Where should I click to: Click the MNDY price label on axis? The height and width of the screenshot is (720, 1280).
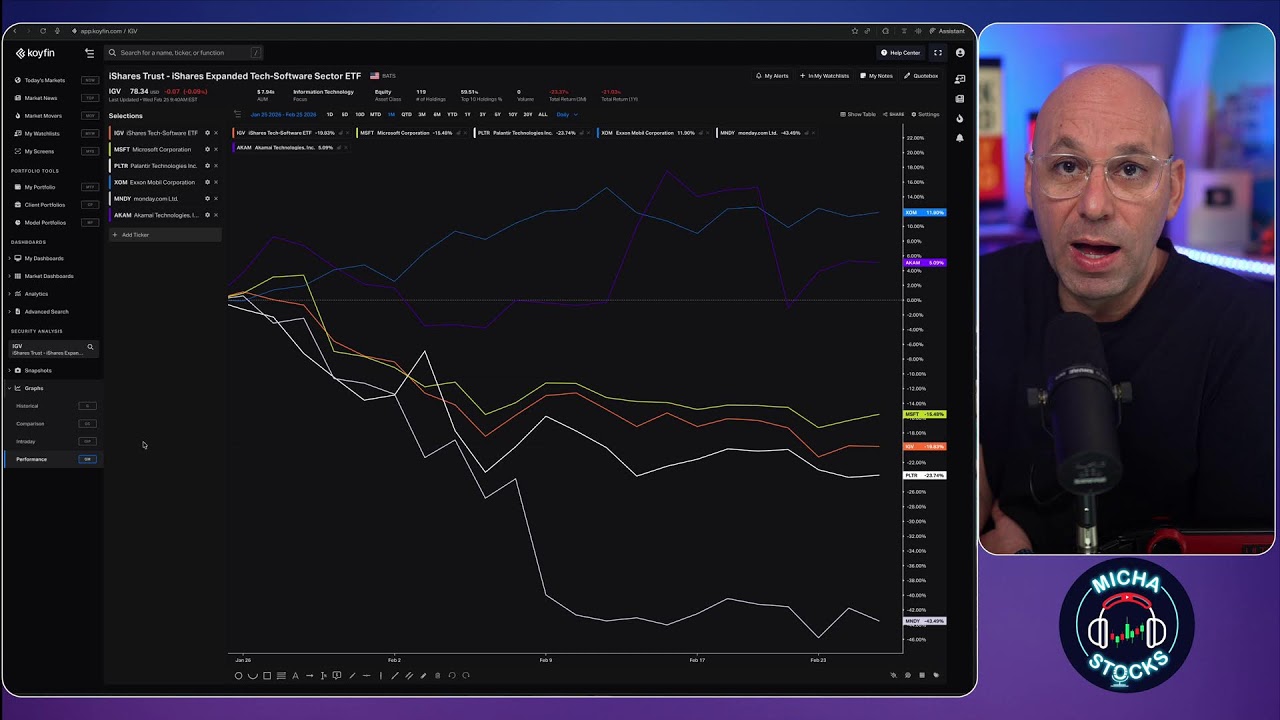[x=924, y=621]
